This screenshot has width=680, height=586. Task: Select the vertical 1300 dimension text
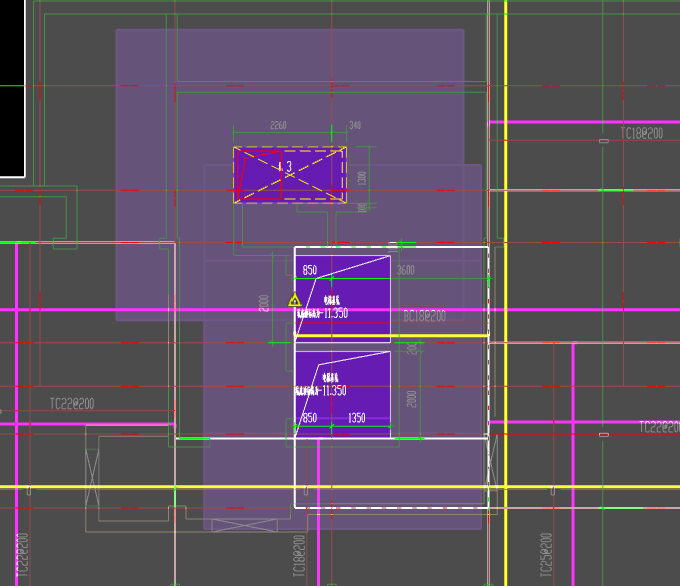(x=362, y=178)
